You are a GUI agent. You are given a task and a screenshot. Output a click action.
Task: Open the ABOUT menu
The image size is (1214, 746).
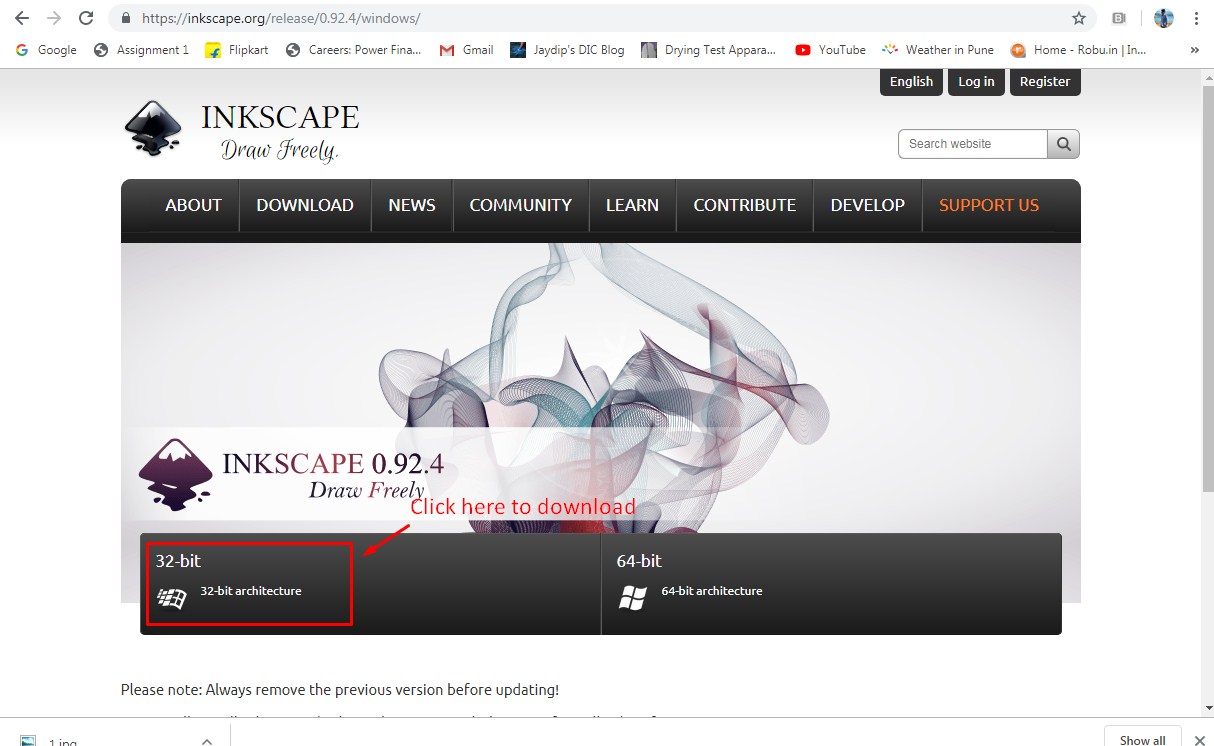pos(193,205)
